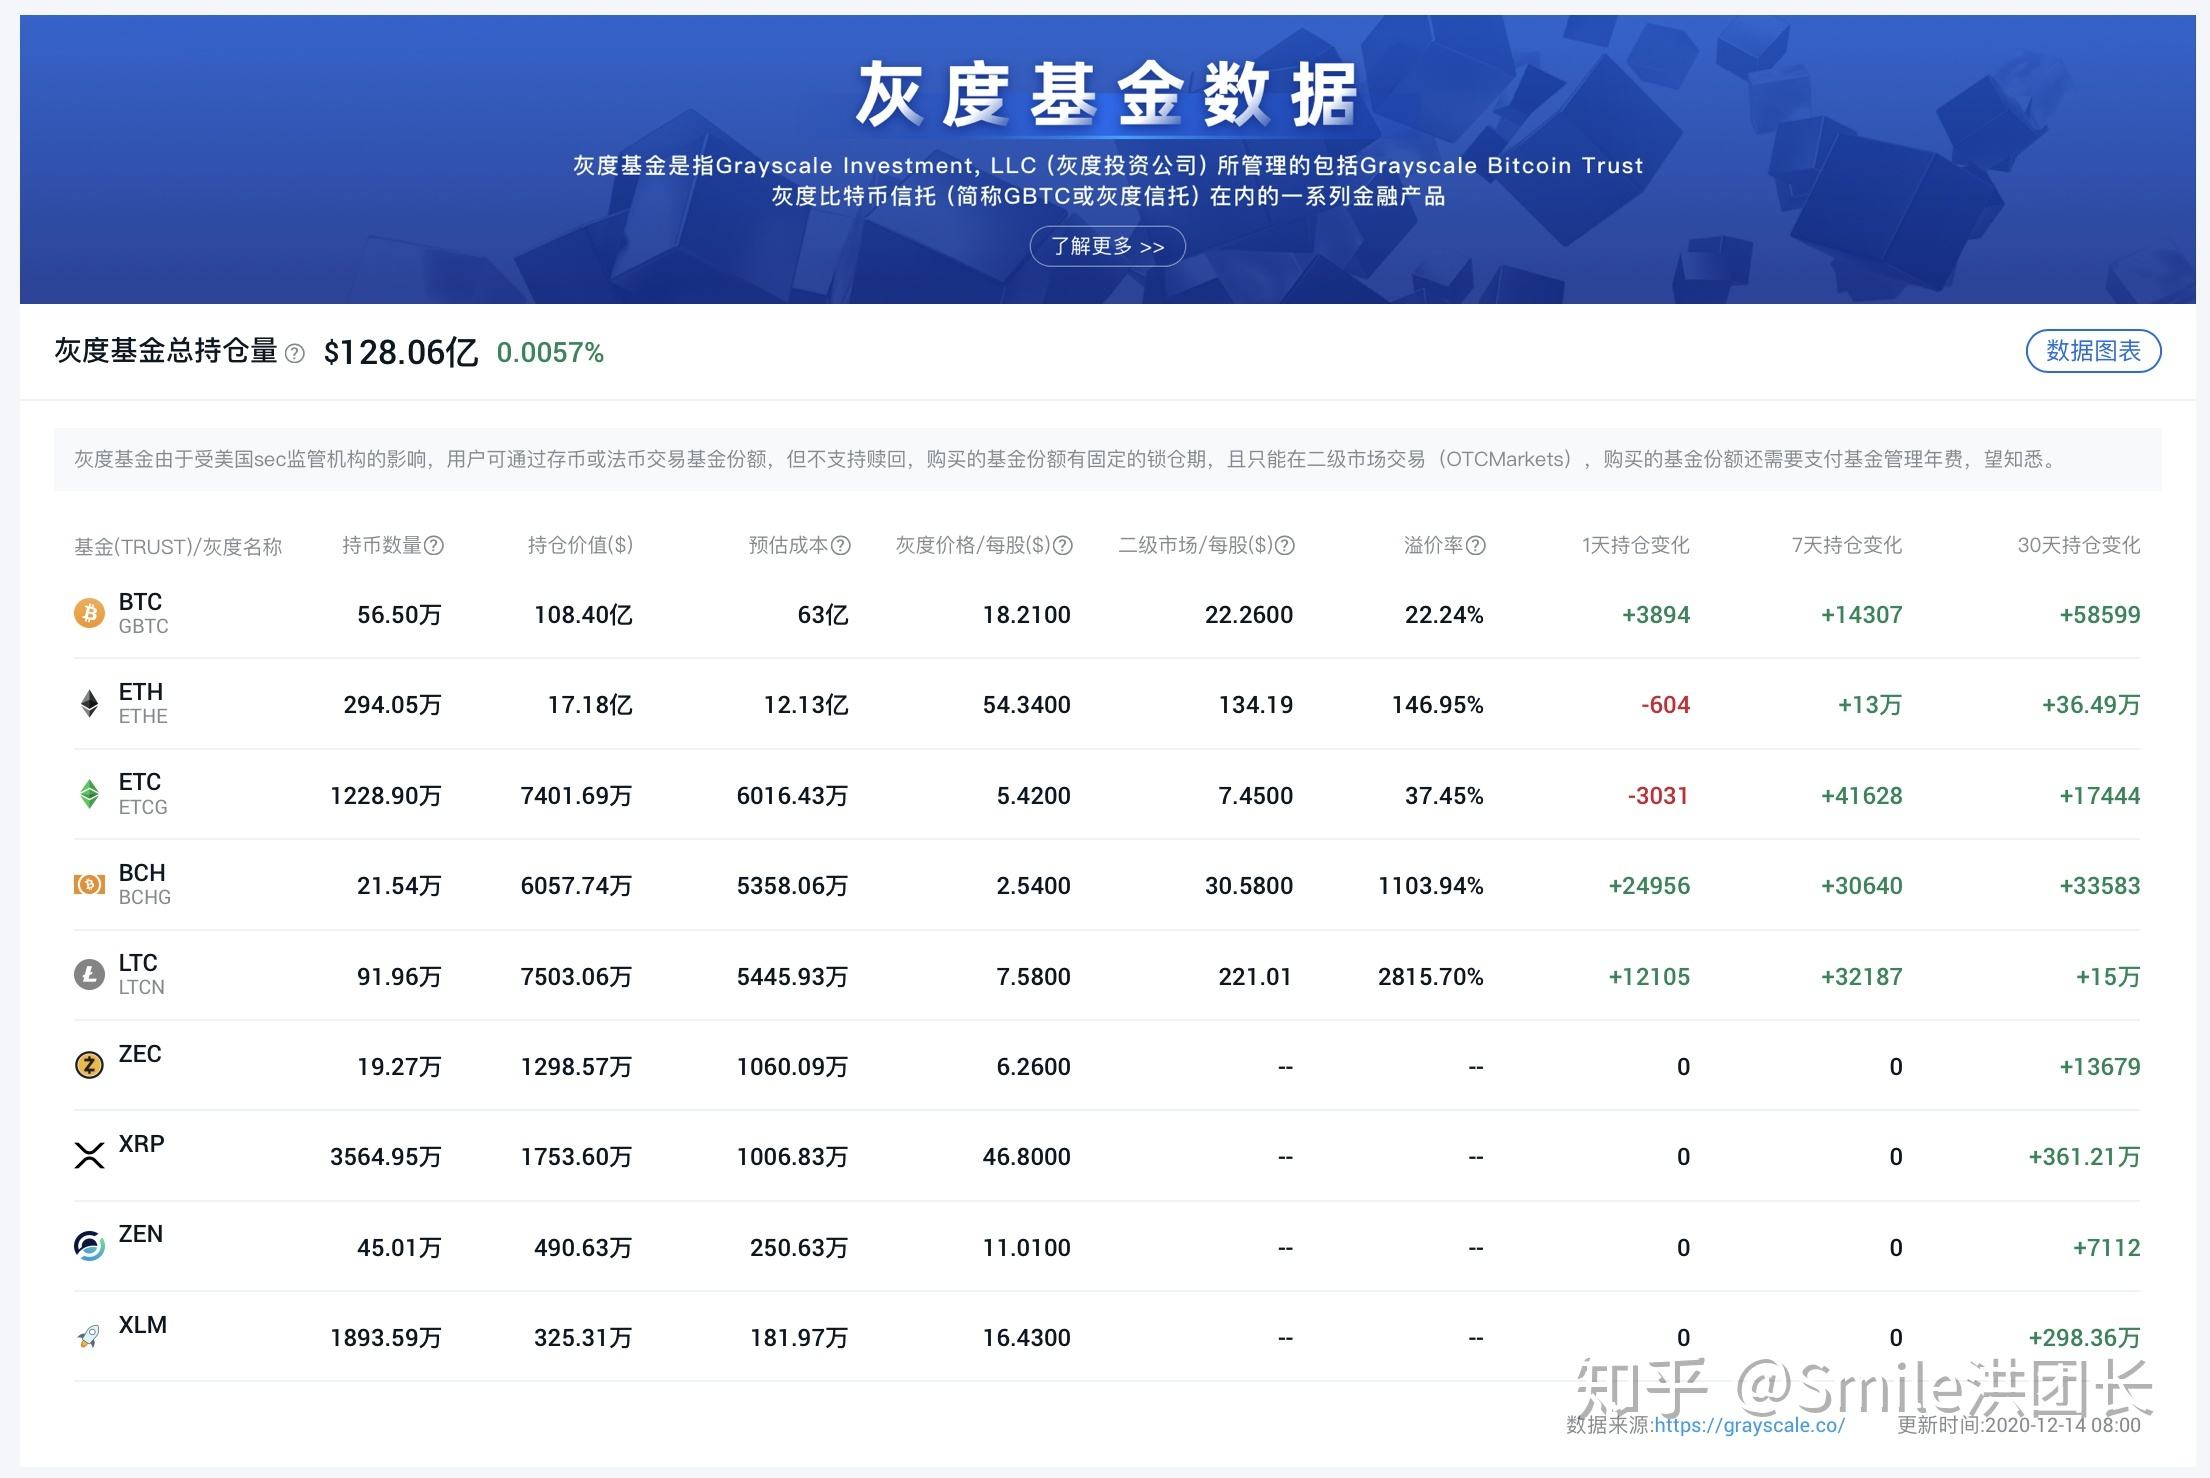Open the 了解更多 >> banner button
This screenshot has width=2210, height=1478.
click(x=1107, y=246)
